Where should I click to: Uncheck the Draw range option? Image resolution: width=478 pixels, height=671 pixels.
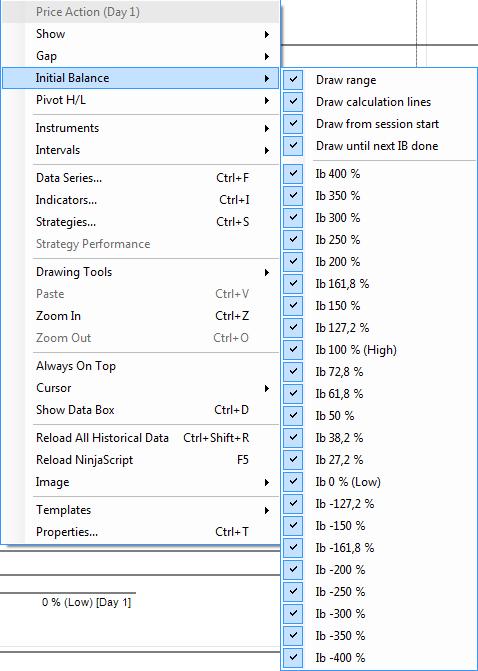point(379,80)
